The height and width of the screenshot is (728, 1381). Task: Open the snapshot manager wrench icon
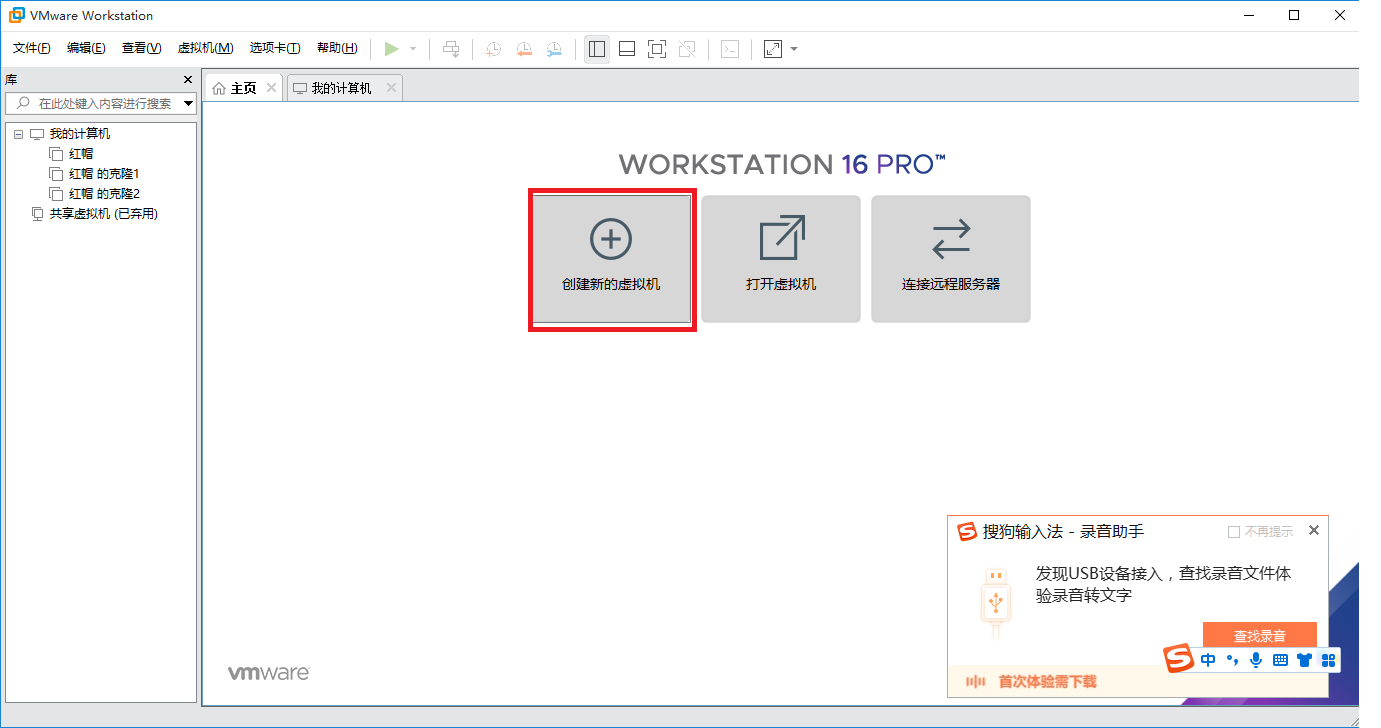[x=554, y=49]
